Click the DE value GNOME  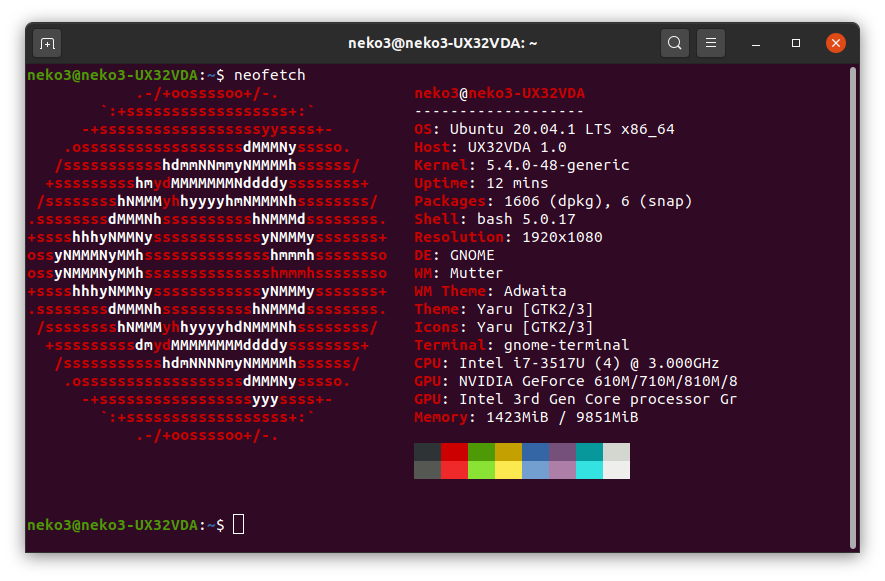472,256
